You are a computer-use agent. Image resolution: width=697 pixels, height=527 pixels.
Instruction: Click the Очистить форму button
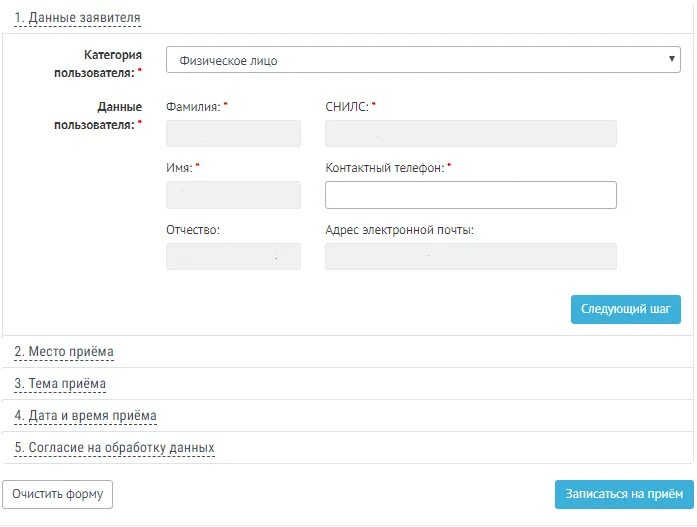(x=57, y=494)
